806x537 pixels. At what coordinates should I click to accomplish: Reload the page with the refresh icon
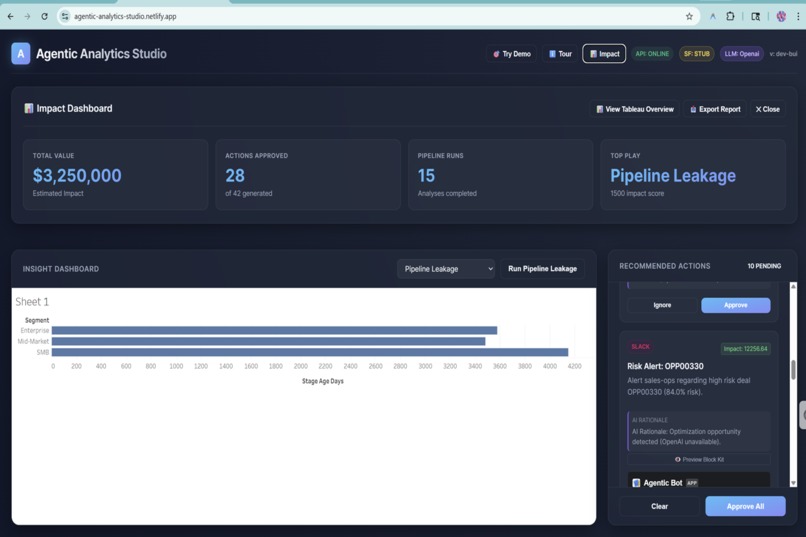pos(45,16)
